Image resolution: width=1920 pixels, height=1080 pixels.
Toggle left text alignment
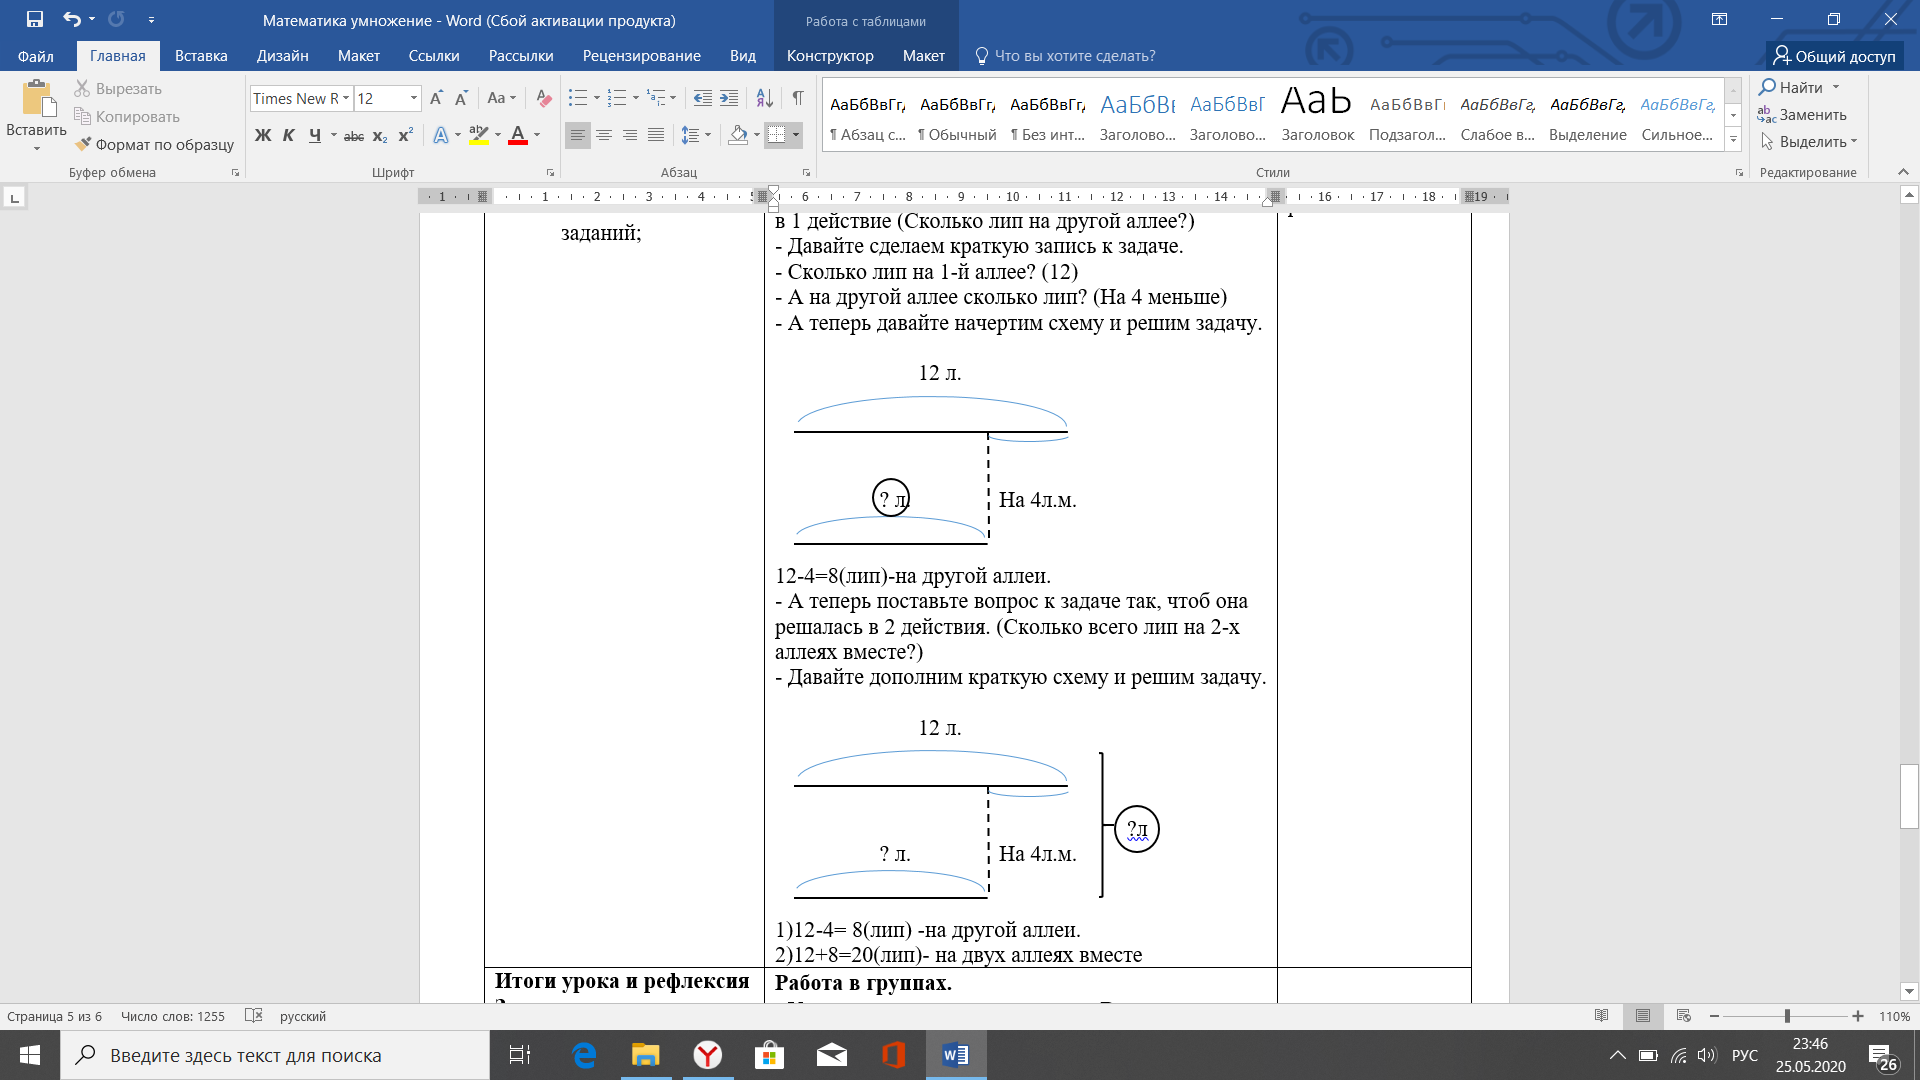click(x=578, y=135)
